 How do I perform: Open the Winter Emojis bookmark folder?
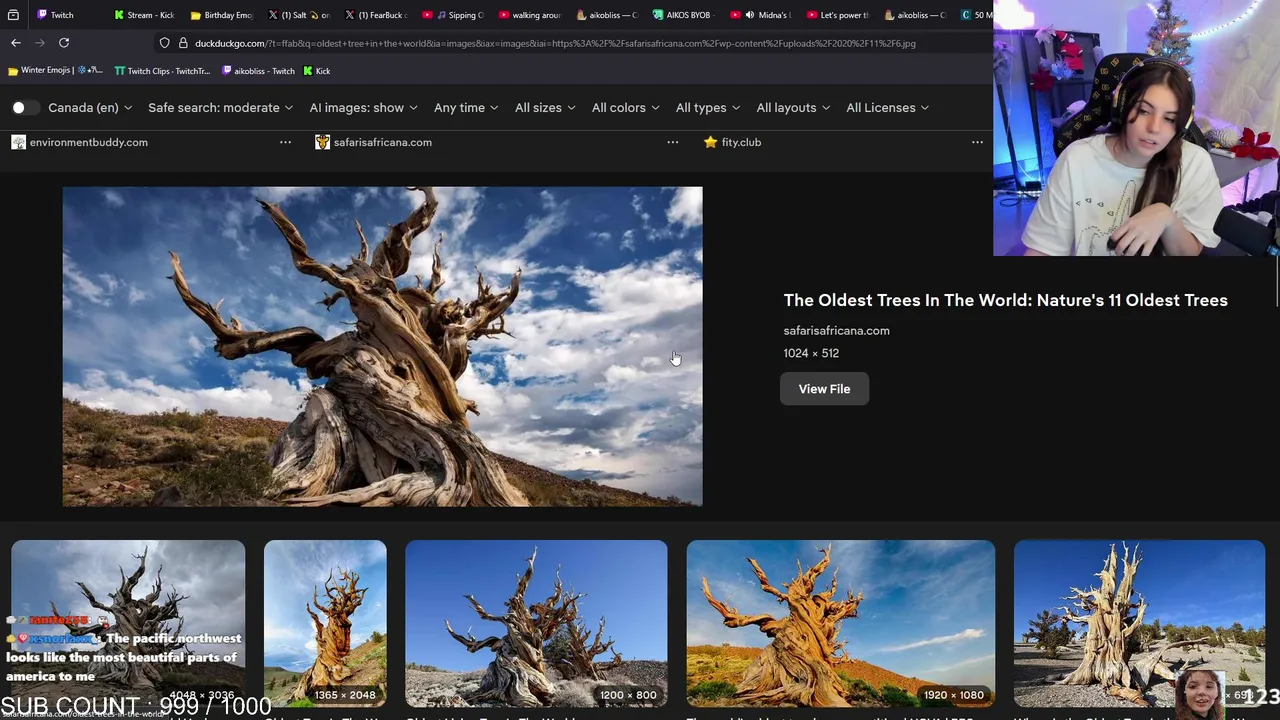(x=55, y=71)
